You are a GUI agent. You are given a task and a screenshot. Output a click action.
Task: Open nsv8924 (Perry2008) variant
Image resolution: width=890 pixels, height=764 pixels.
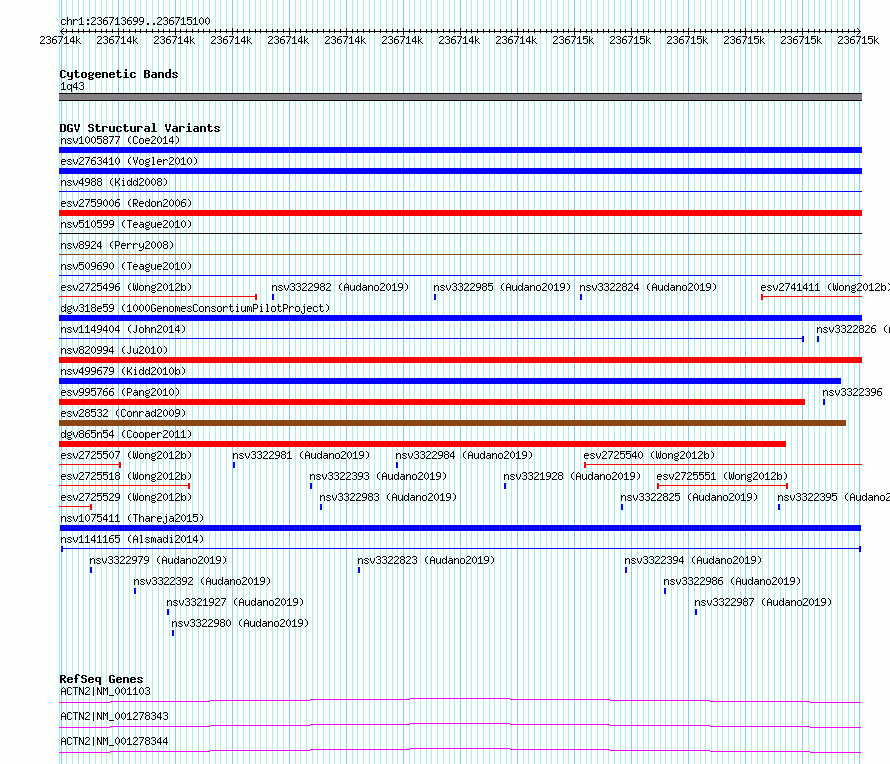coord(117,245)
